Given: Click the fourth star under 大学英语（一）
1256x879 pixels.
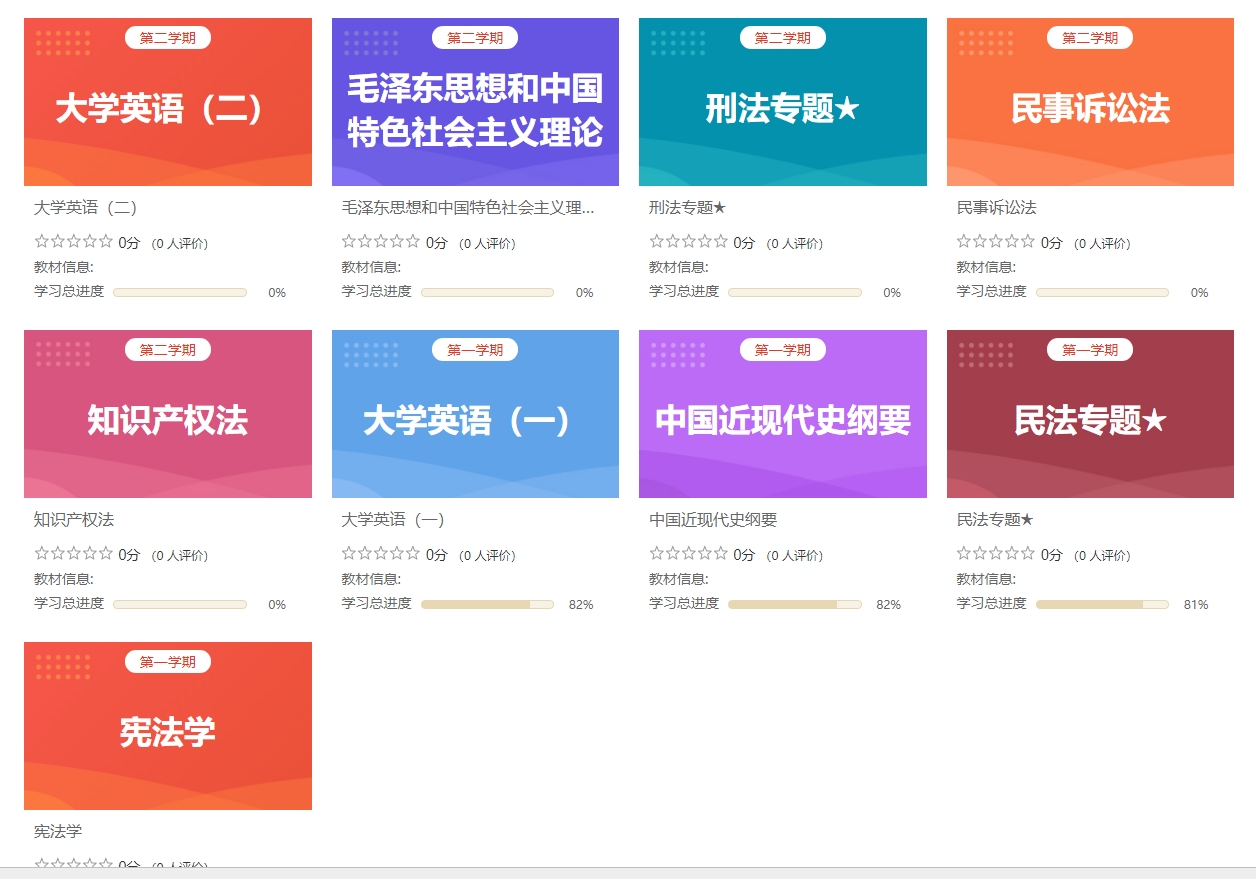Looking at the screenshot, I should click(397, 553).
